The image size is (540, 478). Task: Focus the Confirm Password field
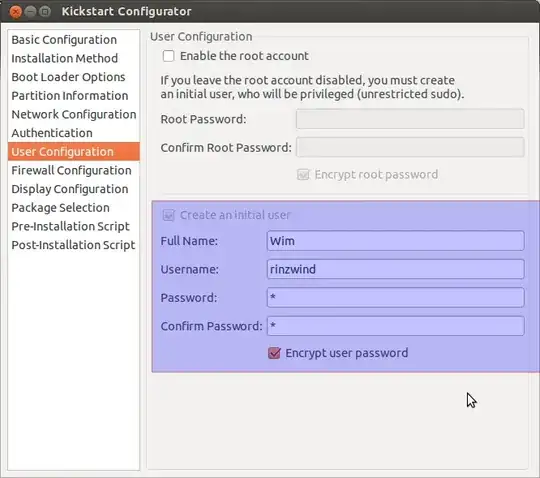(395, 326)
